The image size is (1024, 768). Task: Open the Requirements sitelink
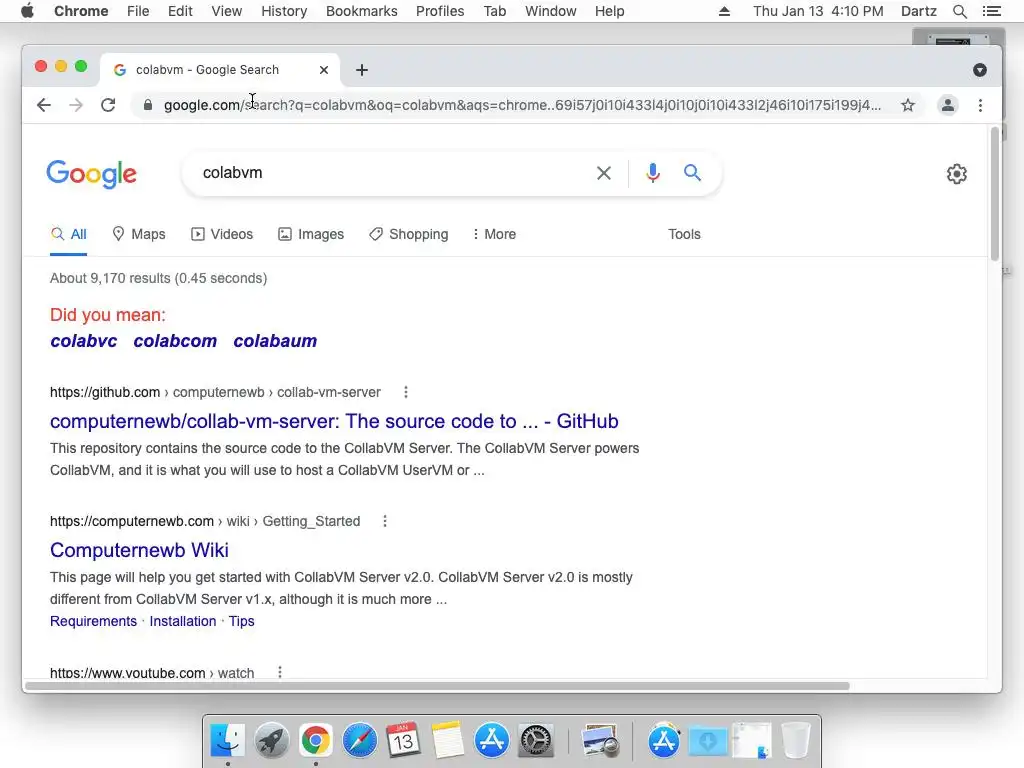click(x=93, y=621)
